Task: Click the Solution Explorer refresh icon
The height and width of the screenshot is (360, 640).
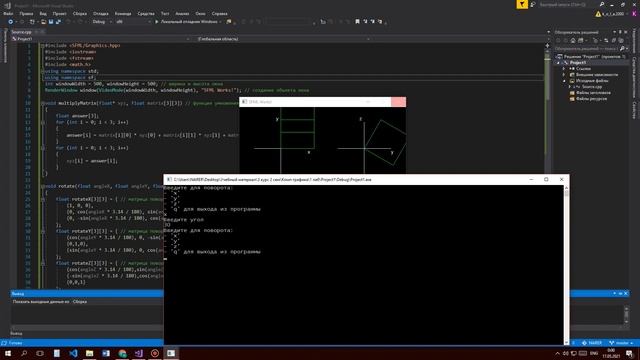Action: click(606, 40)
